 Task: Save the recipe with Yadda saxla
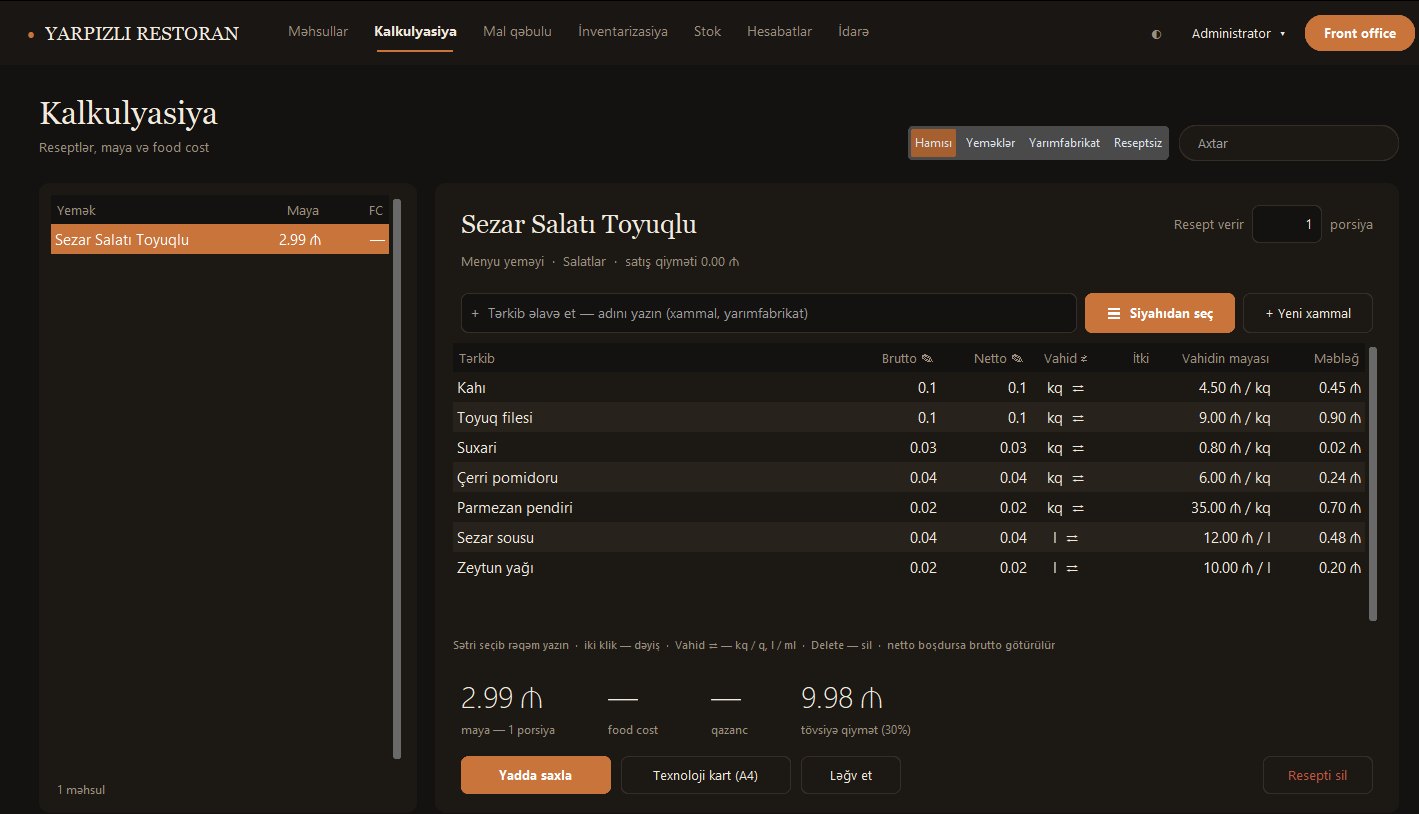pos(536,775)
